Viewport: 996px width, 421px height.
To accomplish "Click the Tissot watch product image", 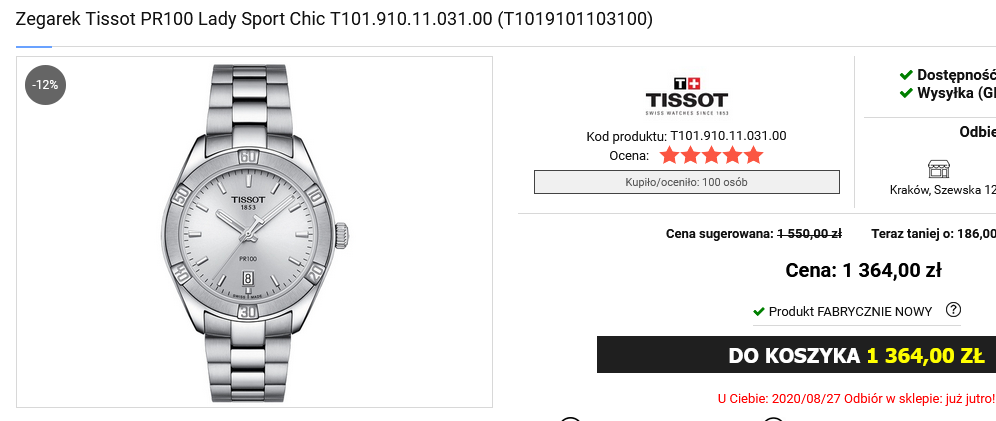I will [x=255, y=232].
